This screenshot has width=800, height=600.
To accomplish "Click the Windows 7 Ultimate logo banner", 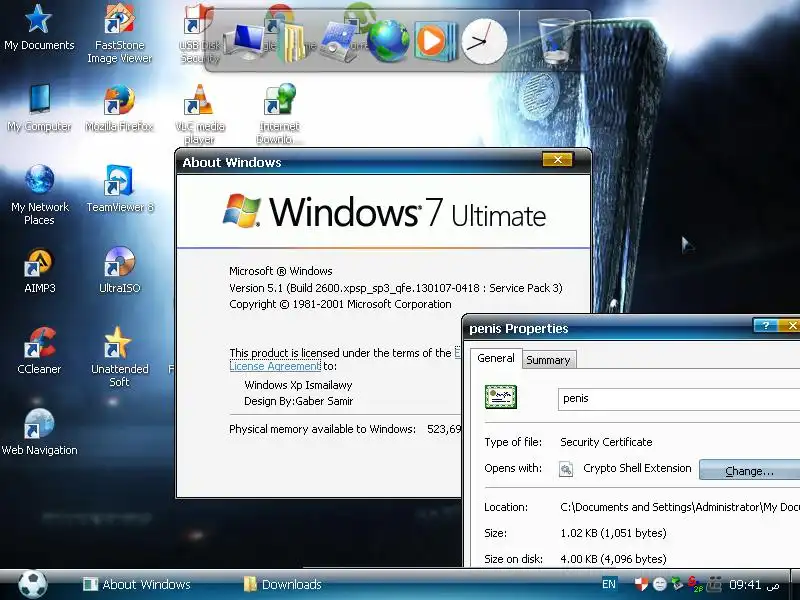I will coord(384,211).
